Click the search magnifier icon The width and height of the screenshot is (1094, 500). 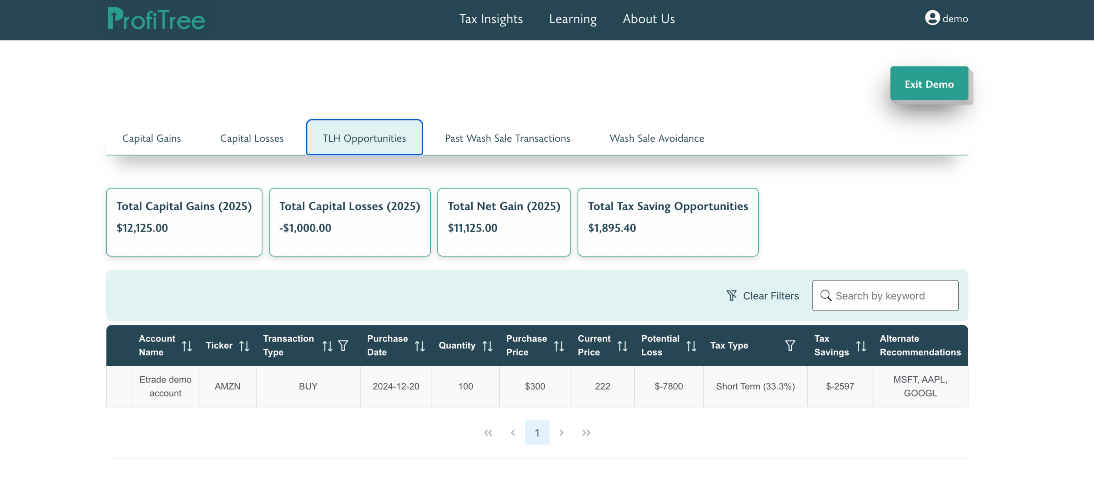[826, 296]
